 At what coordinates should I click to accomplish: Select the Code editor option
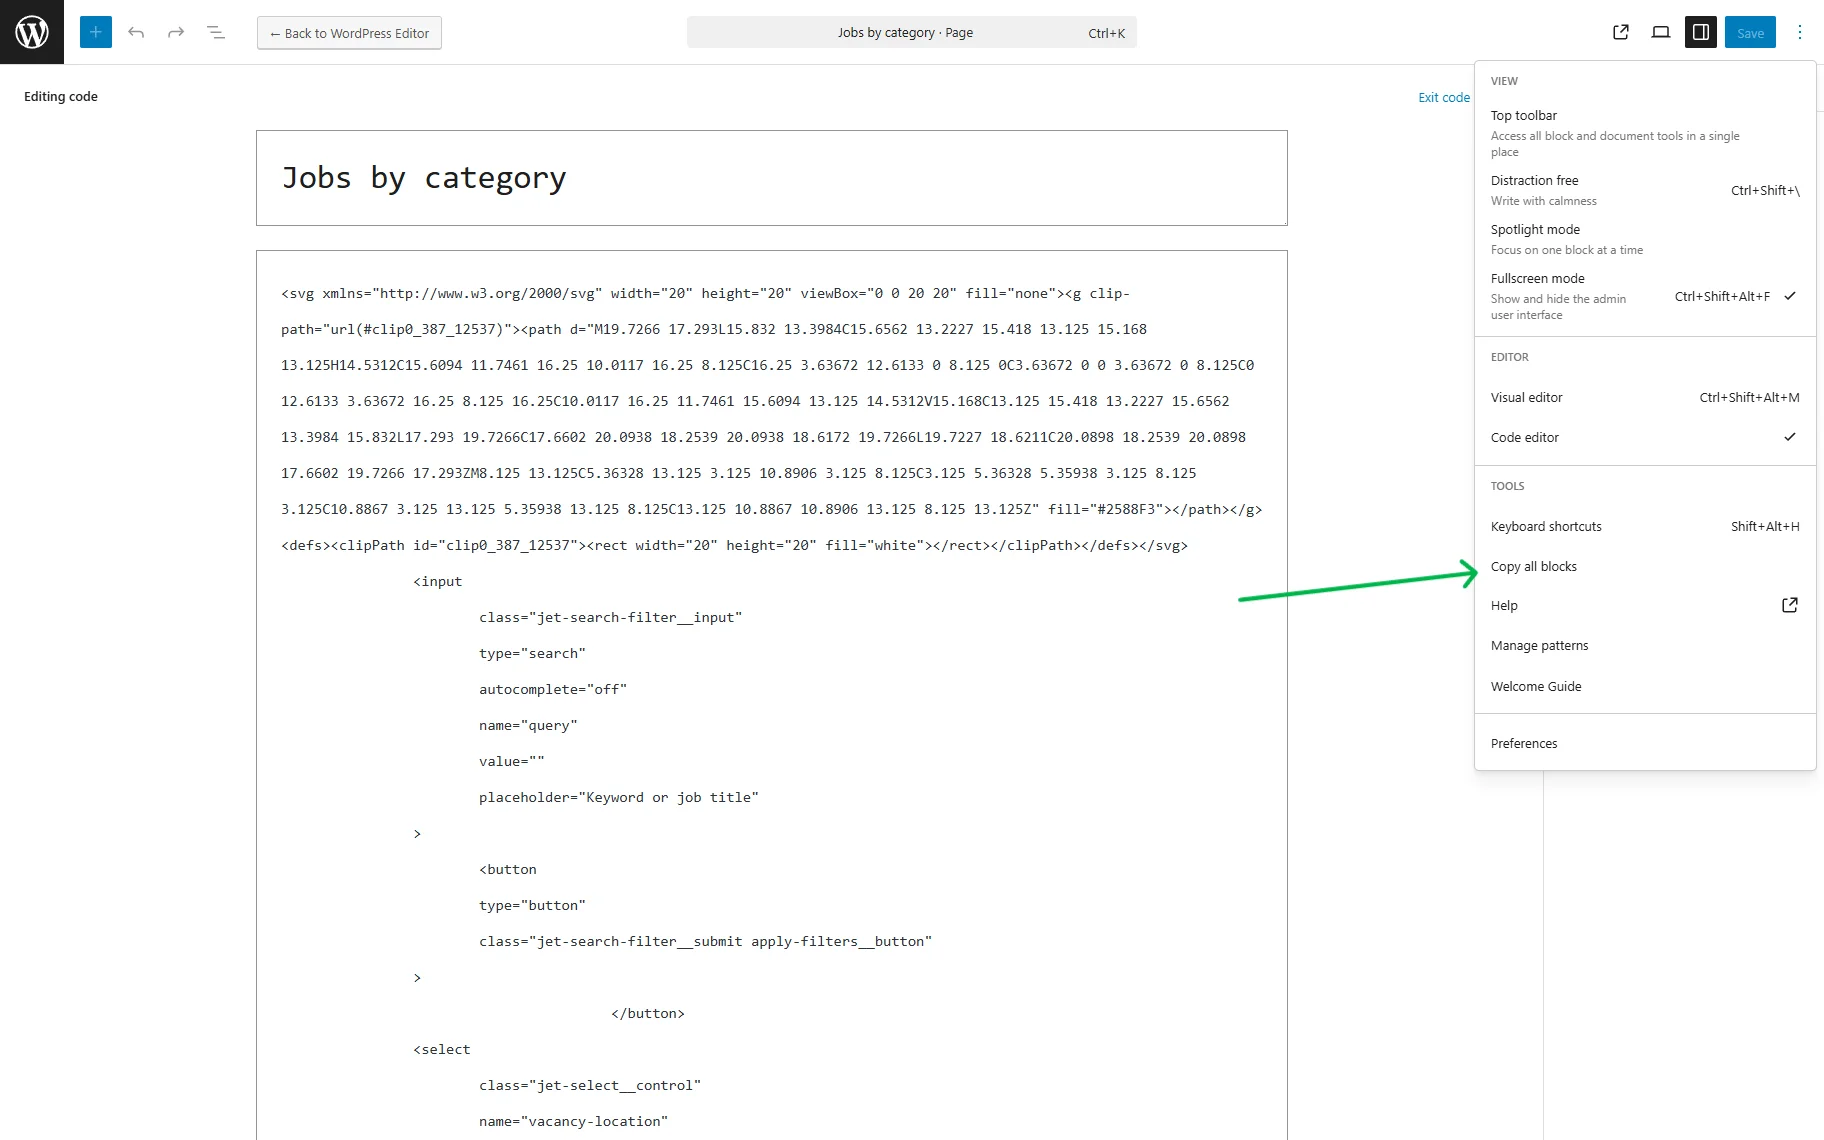1645,437
